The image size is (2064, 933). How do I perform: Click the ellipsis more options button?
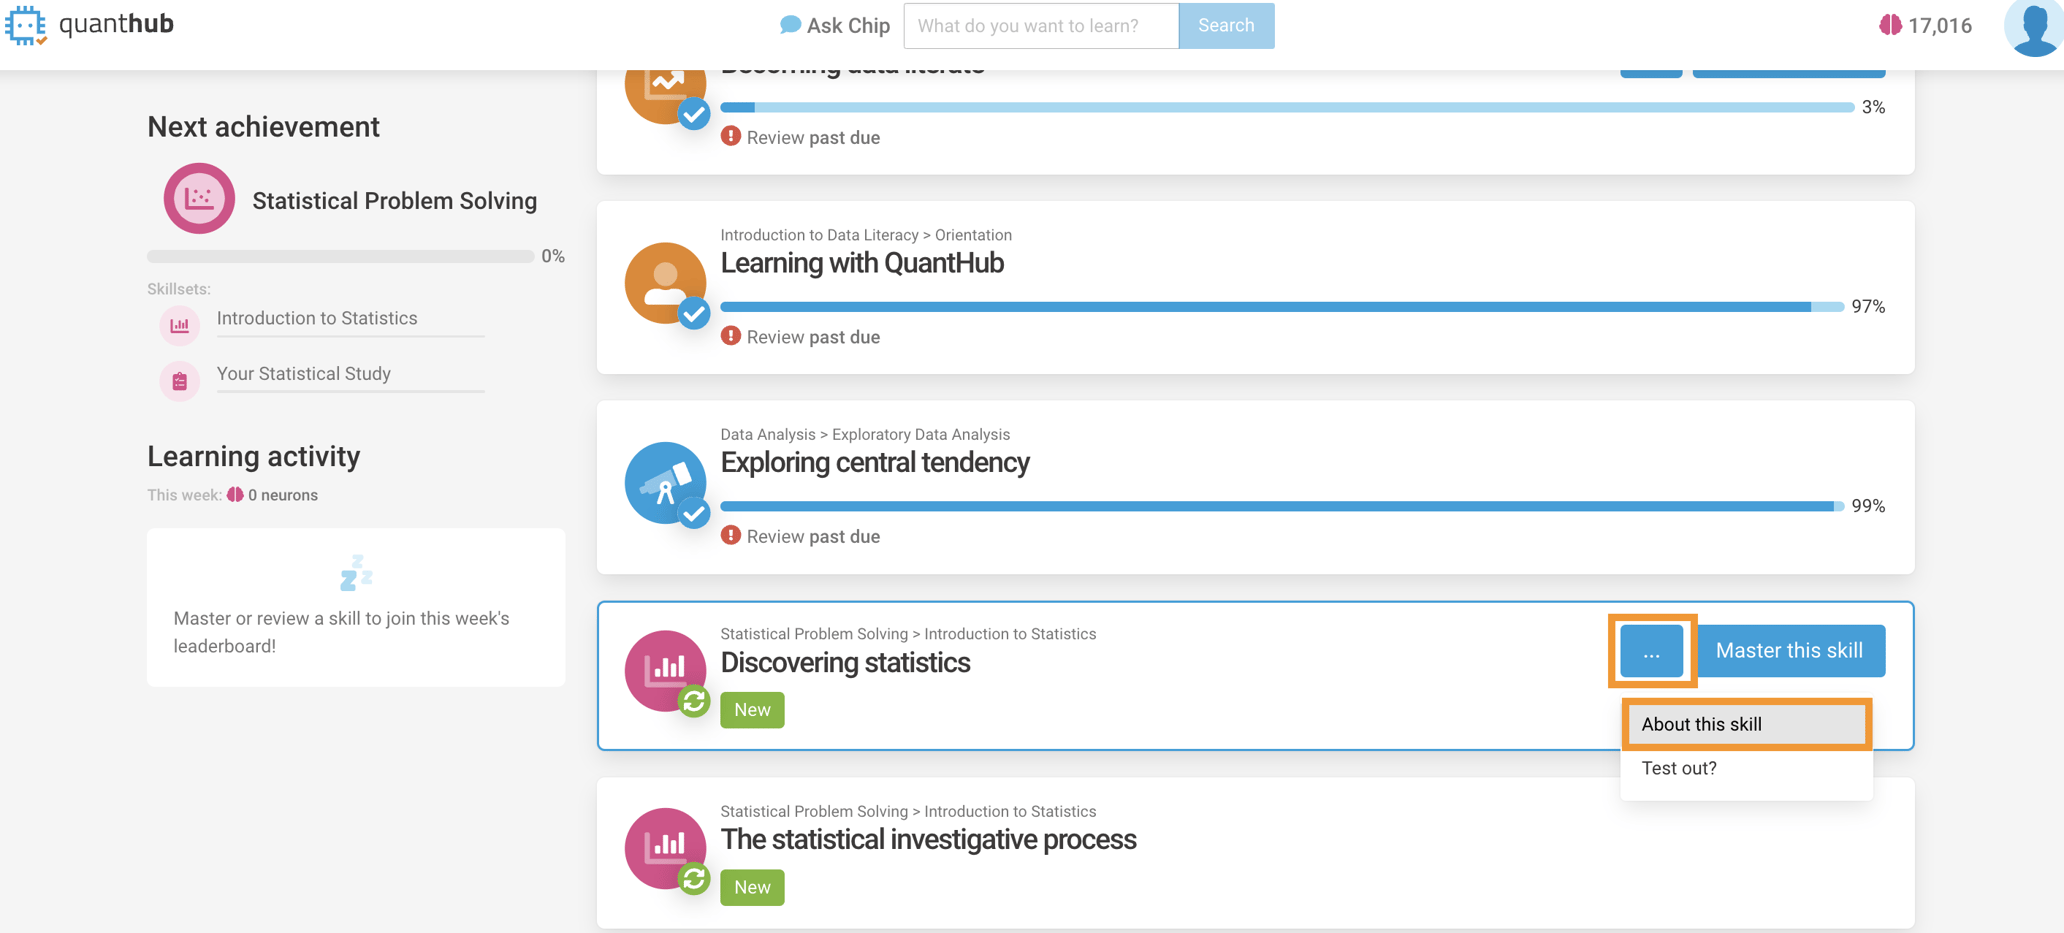[1651, 651]
